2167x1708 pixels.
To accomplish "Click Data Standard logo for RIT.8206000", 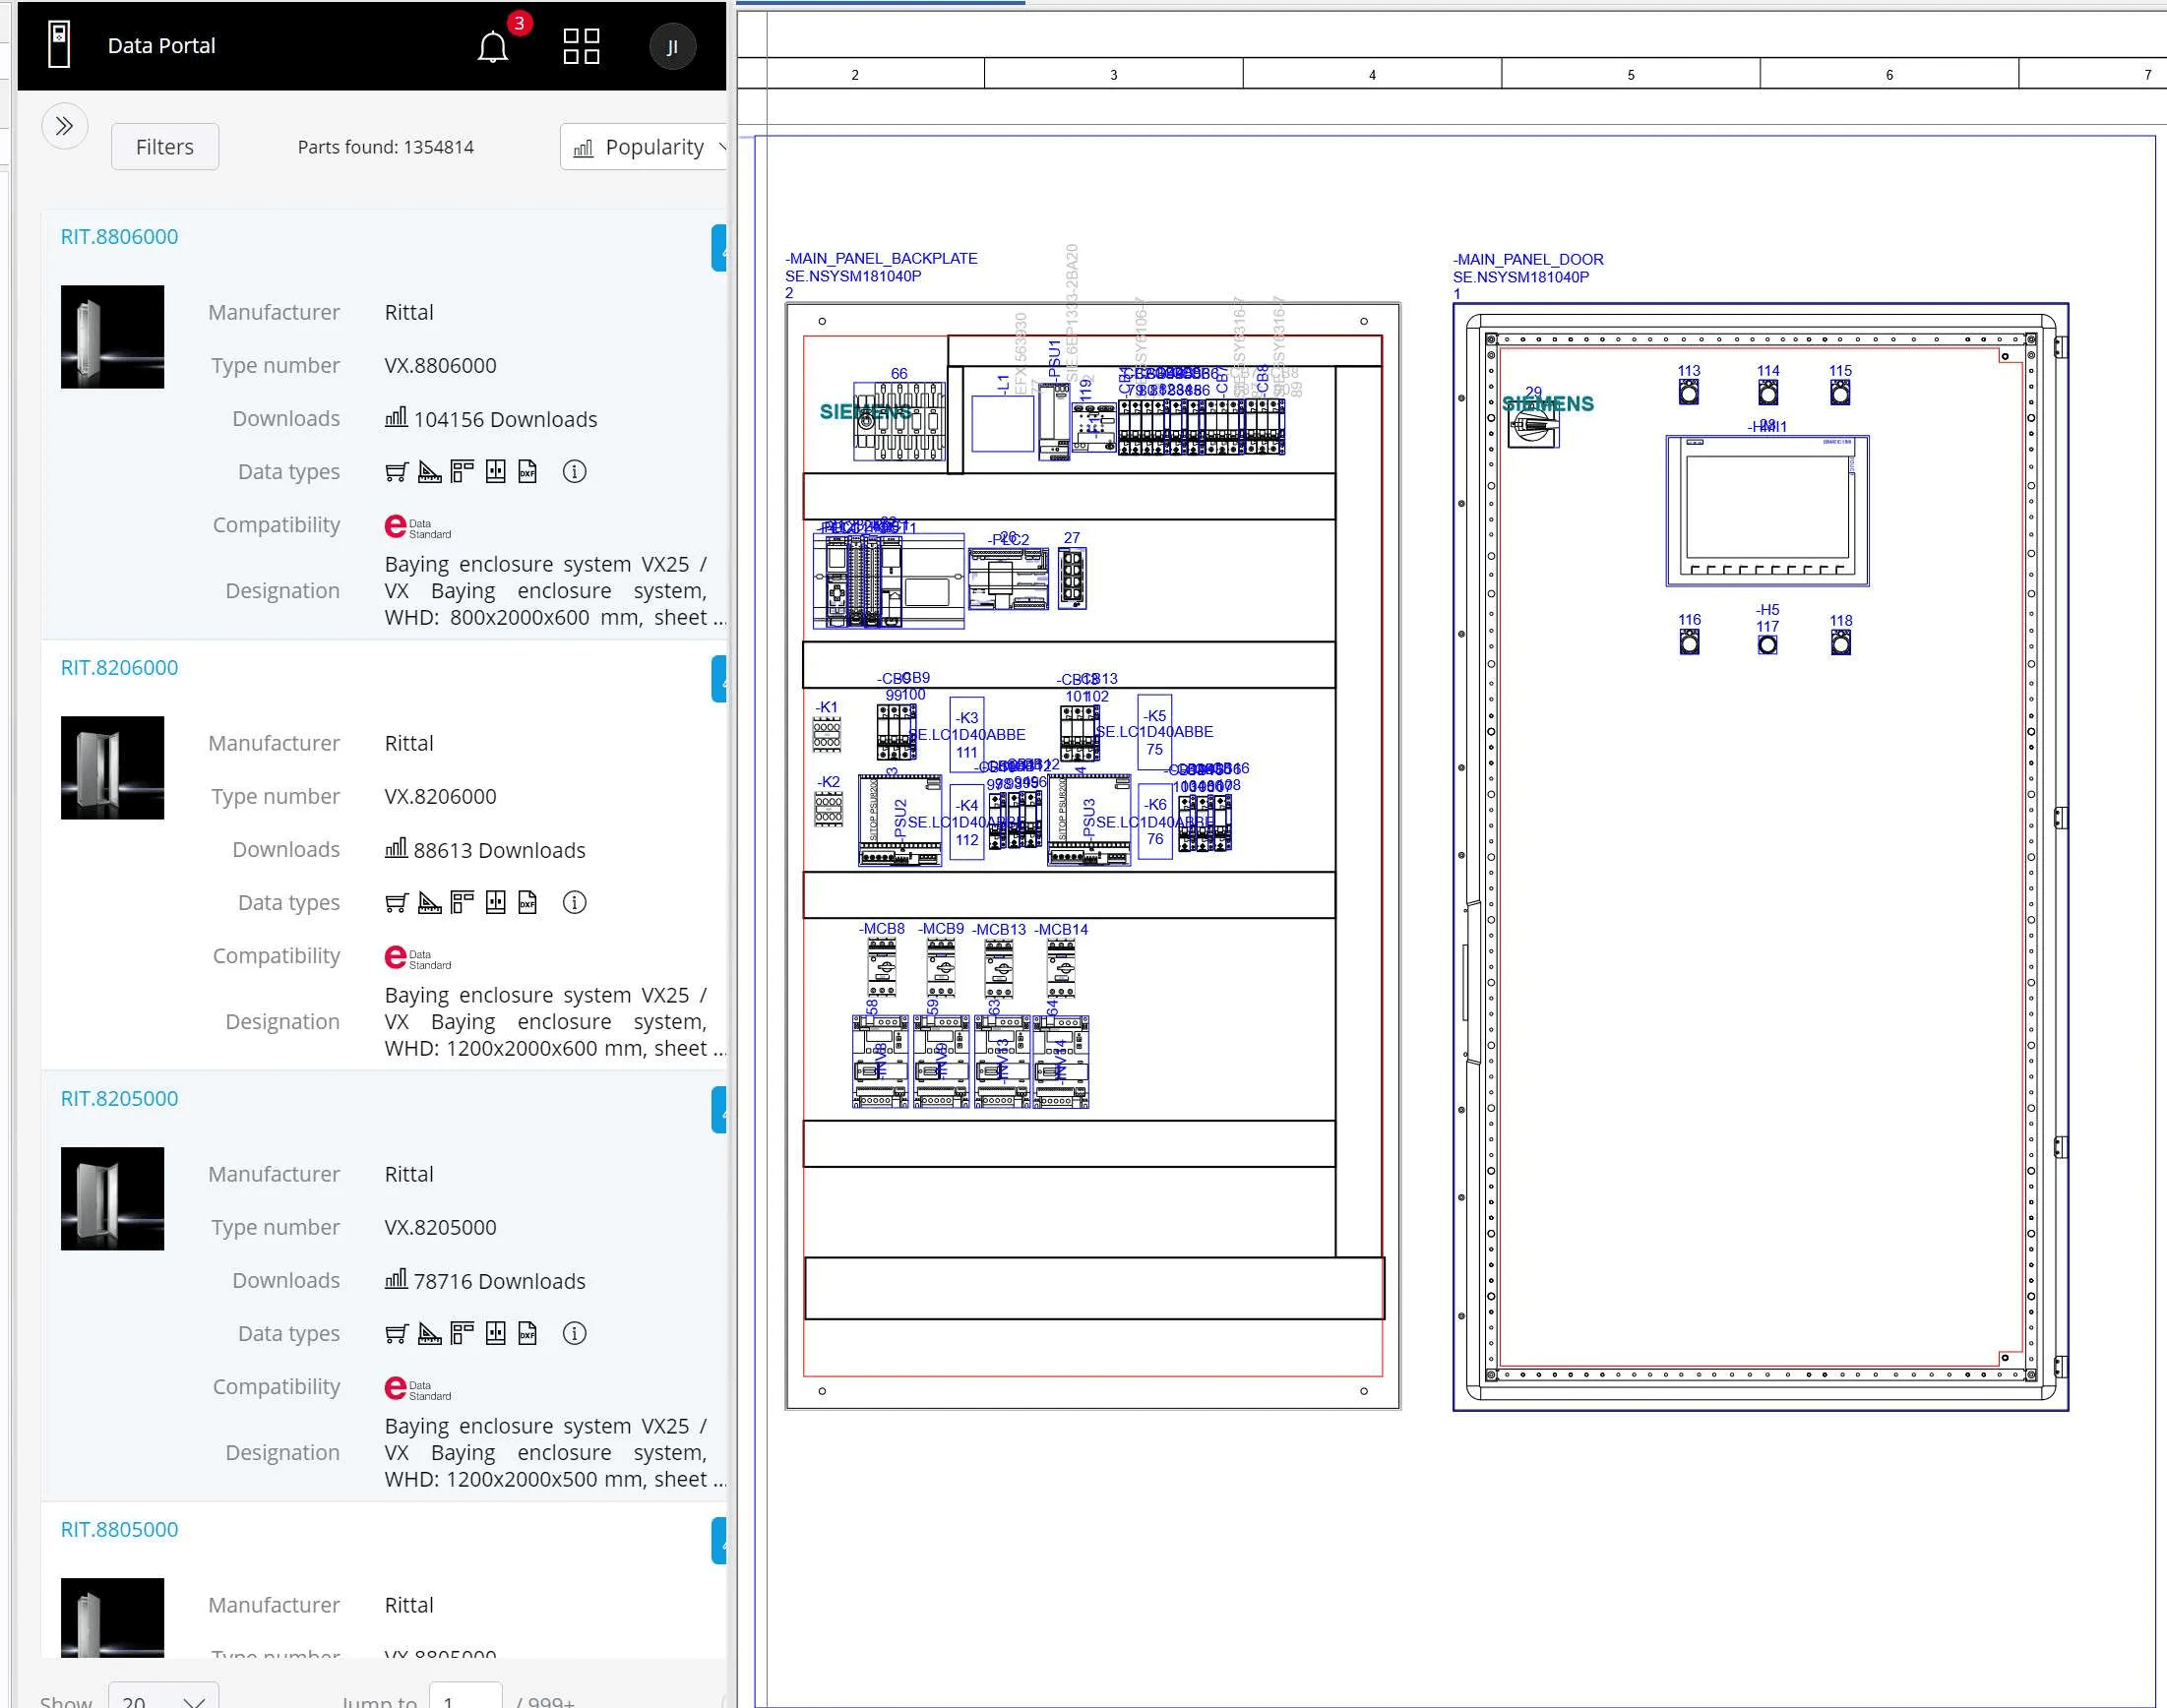I will tap(418, 958).
